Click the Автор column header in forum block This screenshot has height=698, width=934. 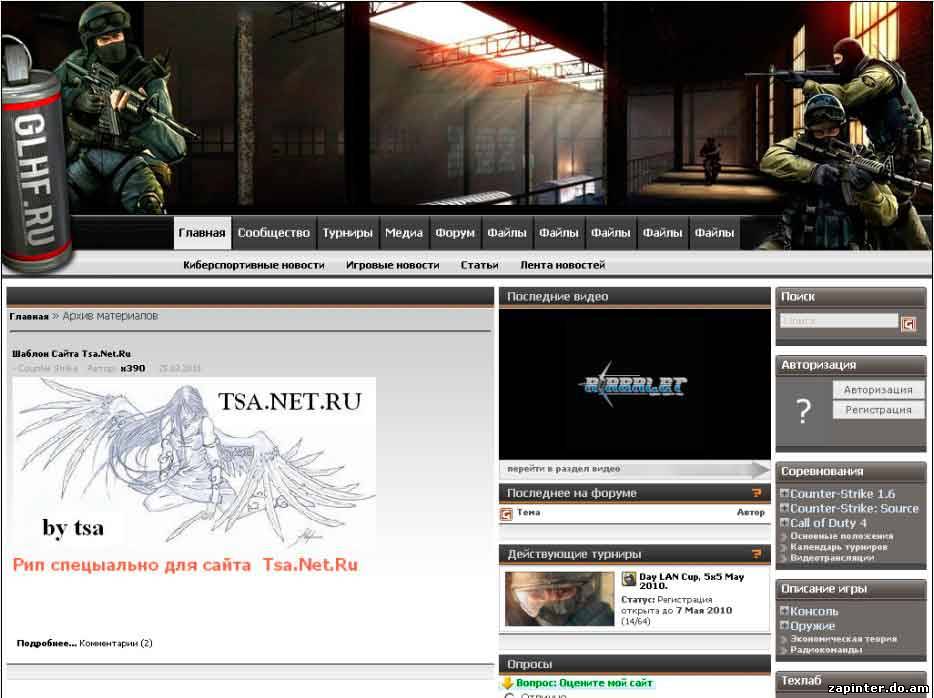(x=751, y=512)
